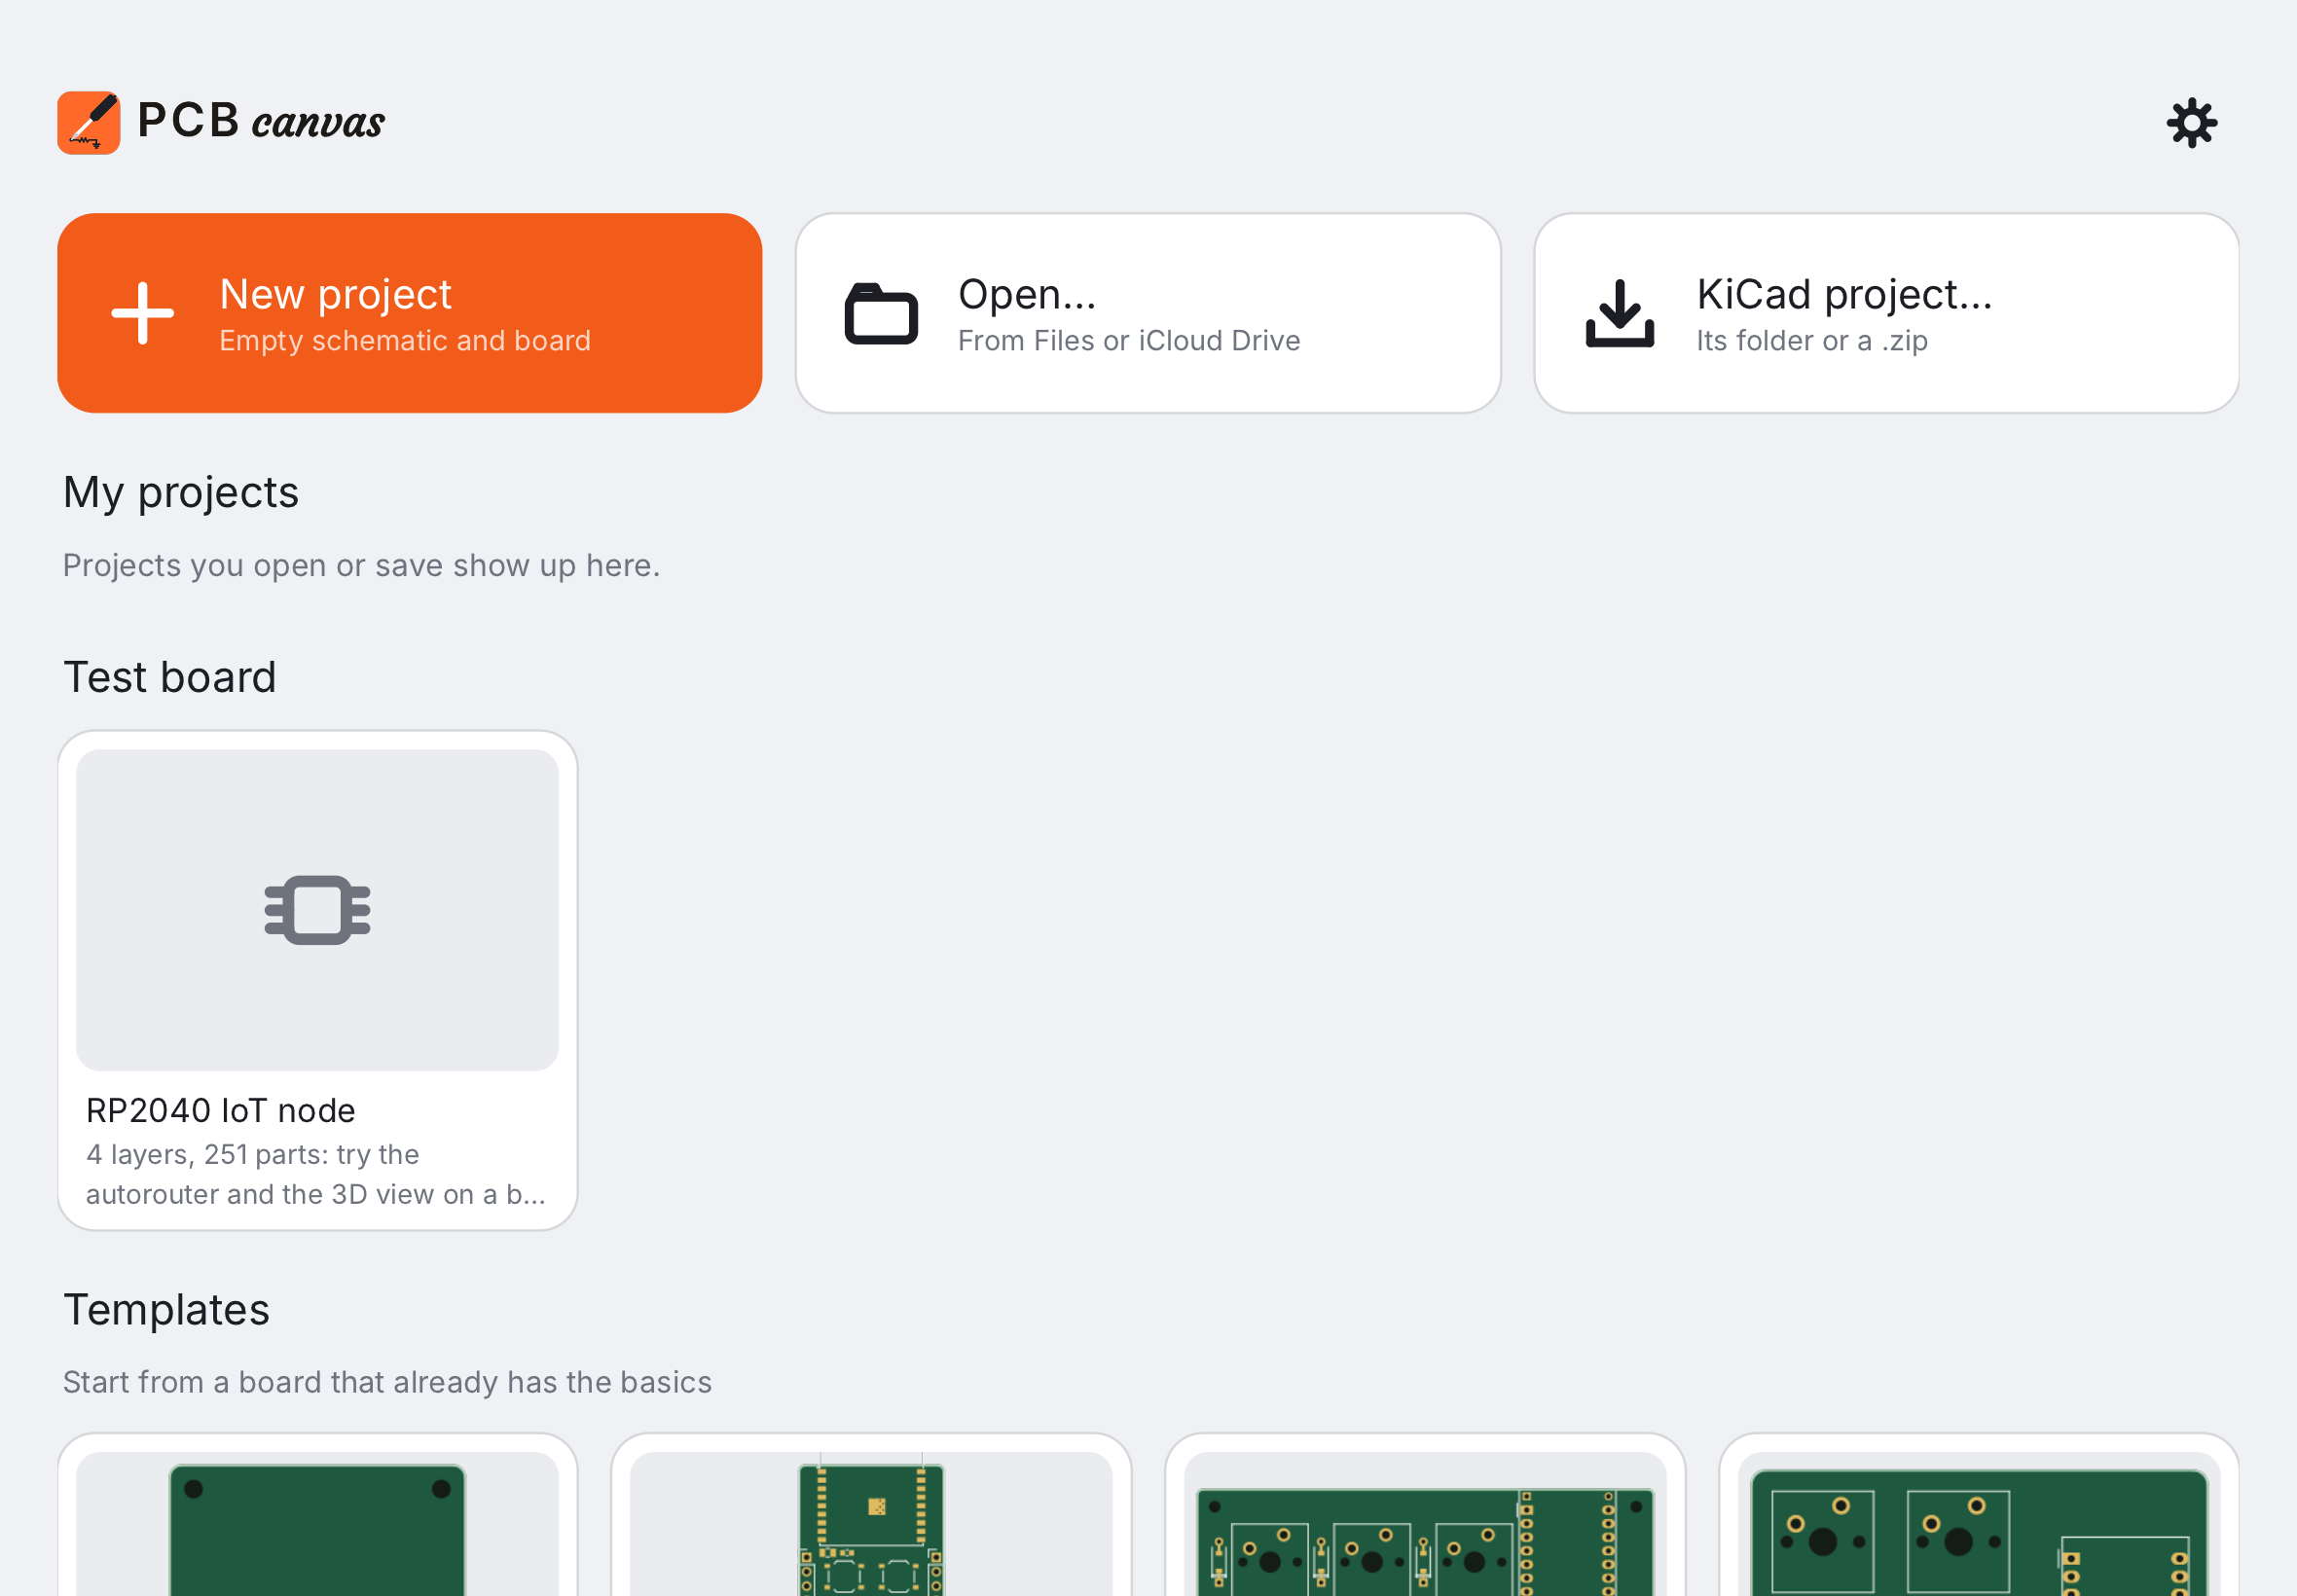Click the 'PCB canvas' title text
Image resolution: width=2297 pixels, height=1596 pixels.
click(x=261, y=122)
